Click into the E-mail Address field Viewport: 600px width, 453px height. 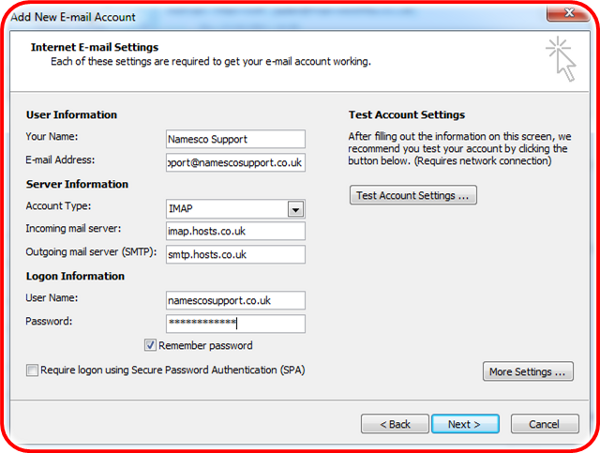(x=235, y=161)
